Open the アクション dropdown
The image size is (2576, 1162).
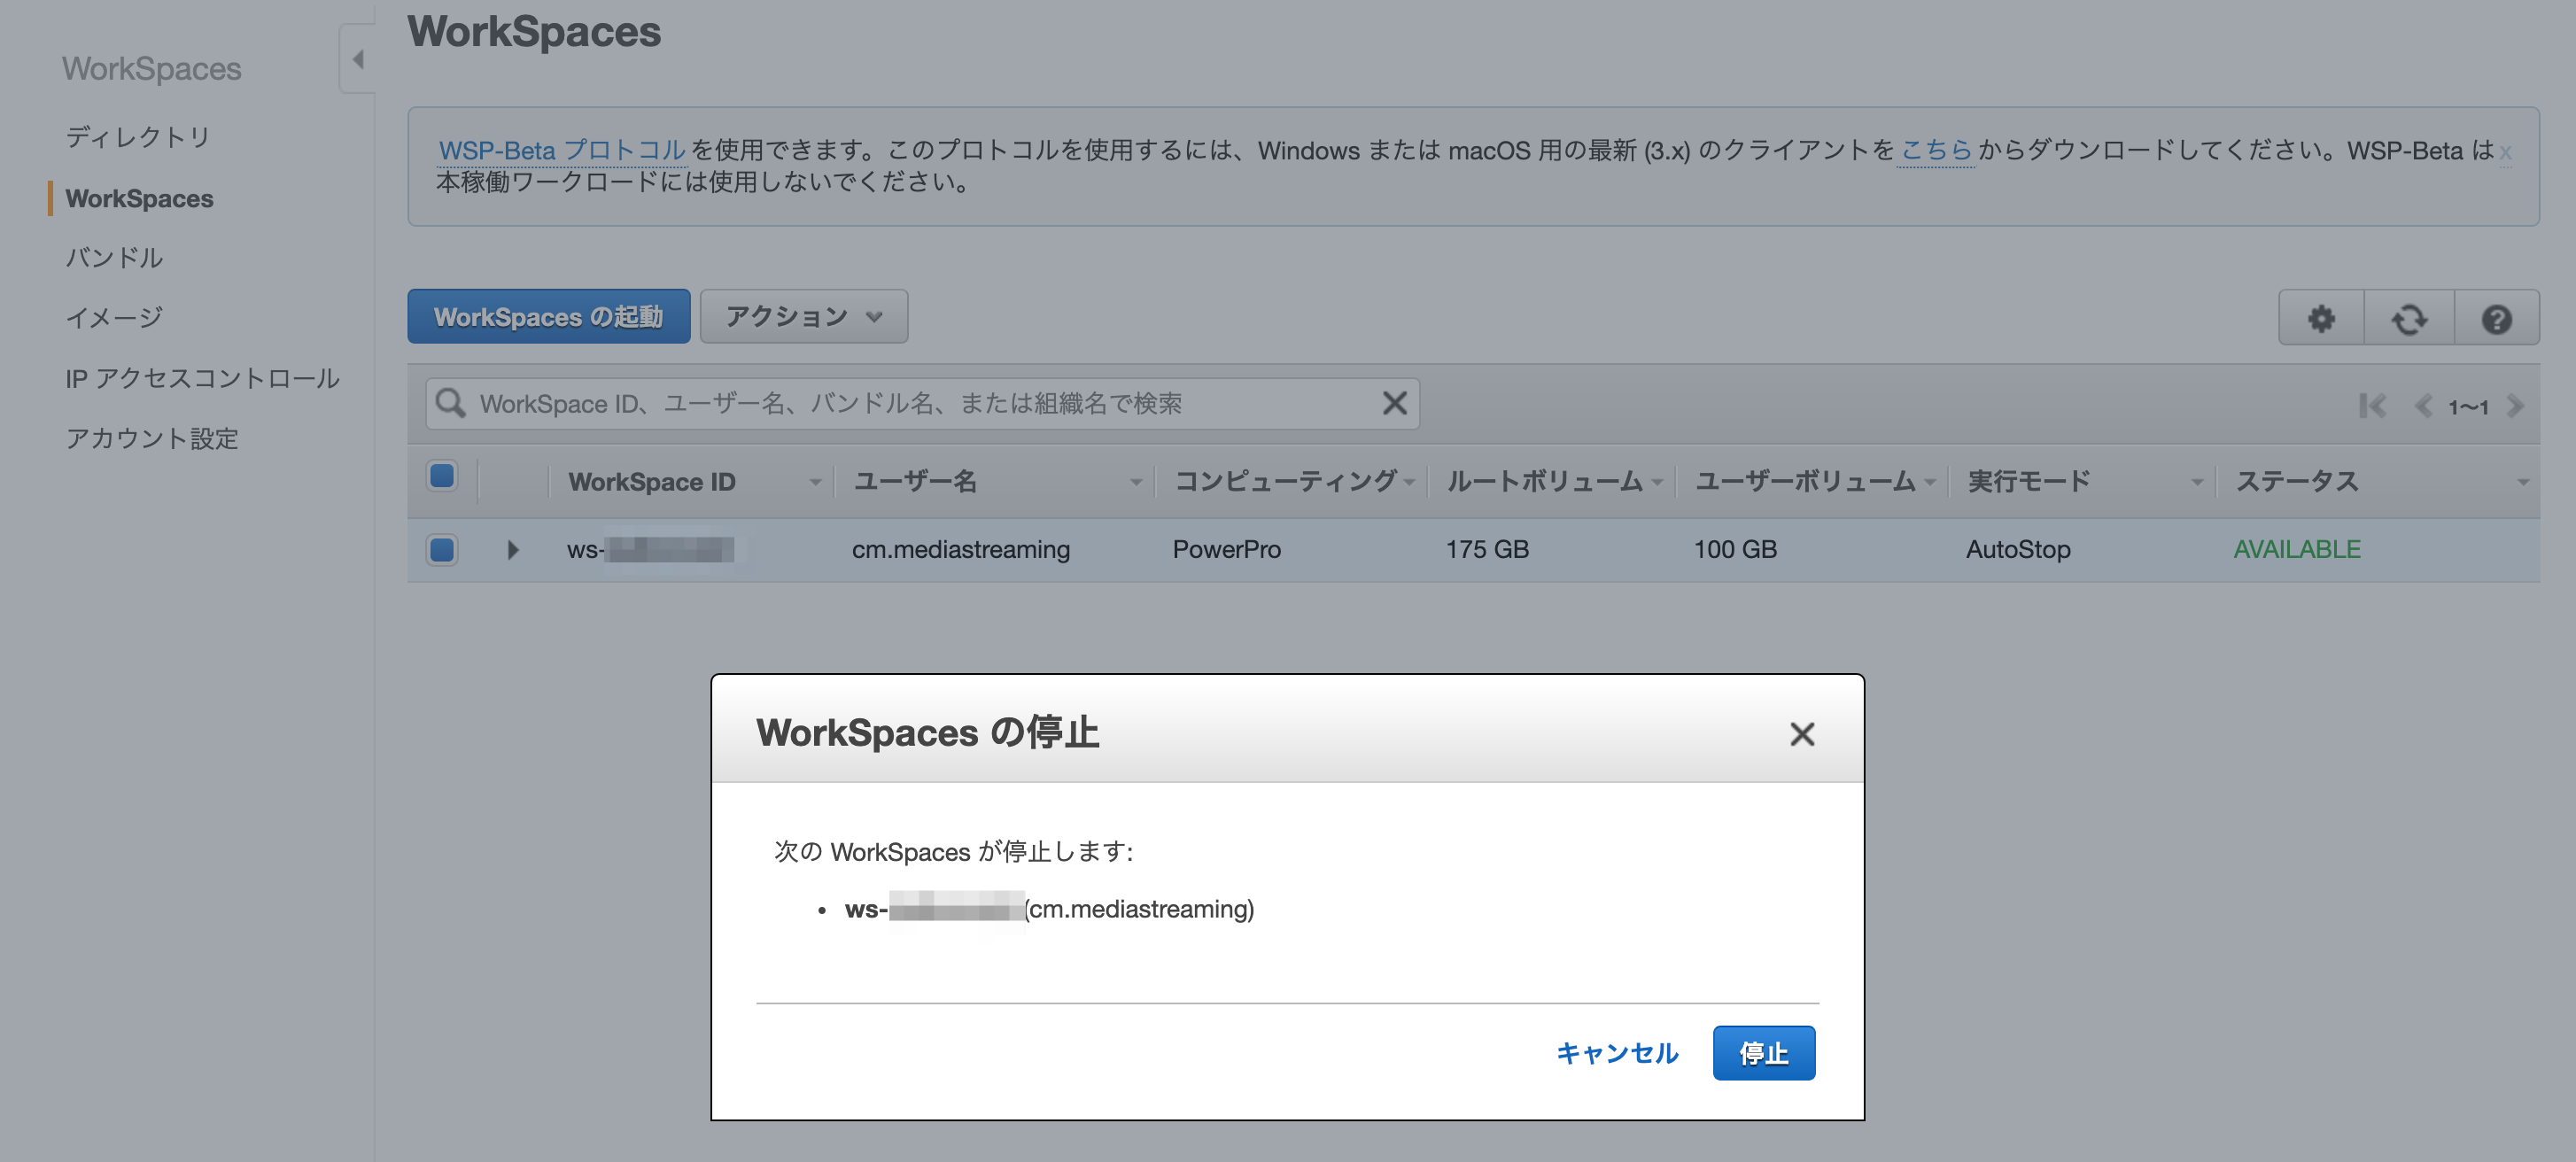[x=804, y=317]
